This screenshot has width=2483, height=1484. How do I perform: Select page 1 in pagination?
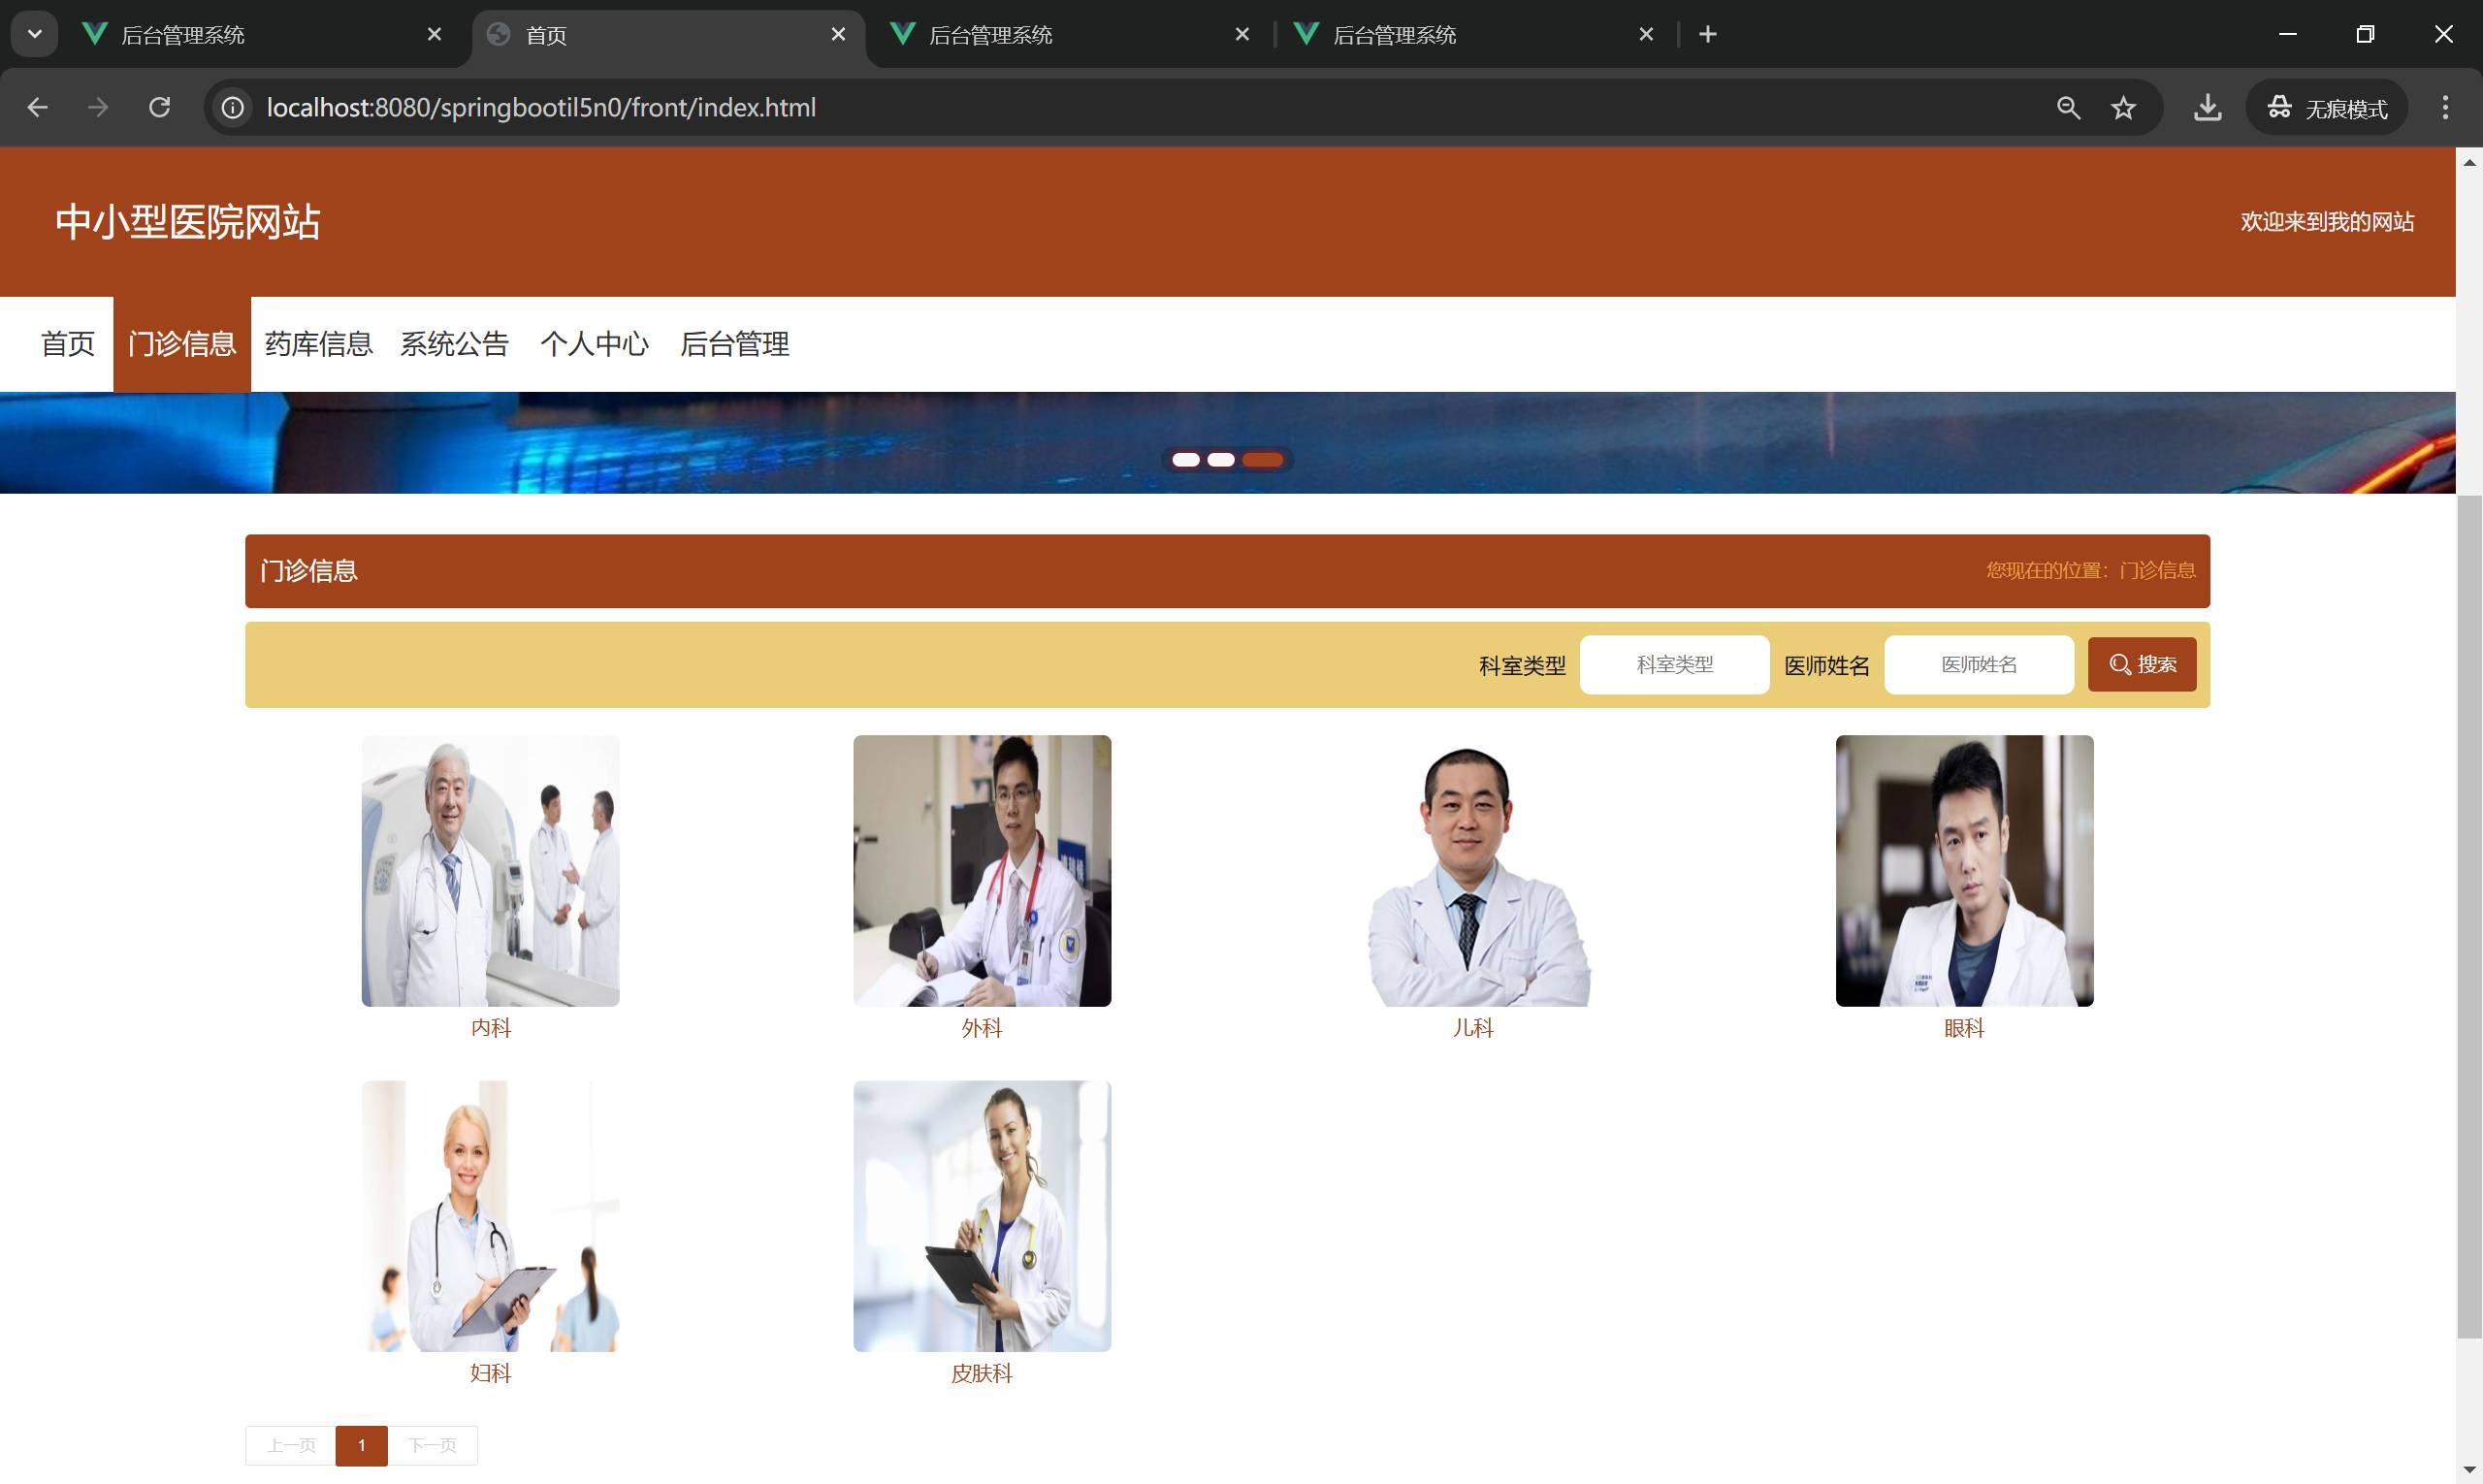click(x=361, y=1445)
